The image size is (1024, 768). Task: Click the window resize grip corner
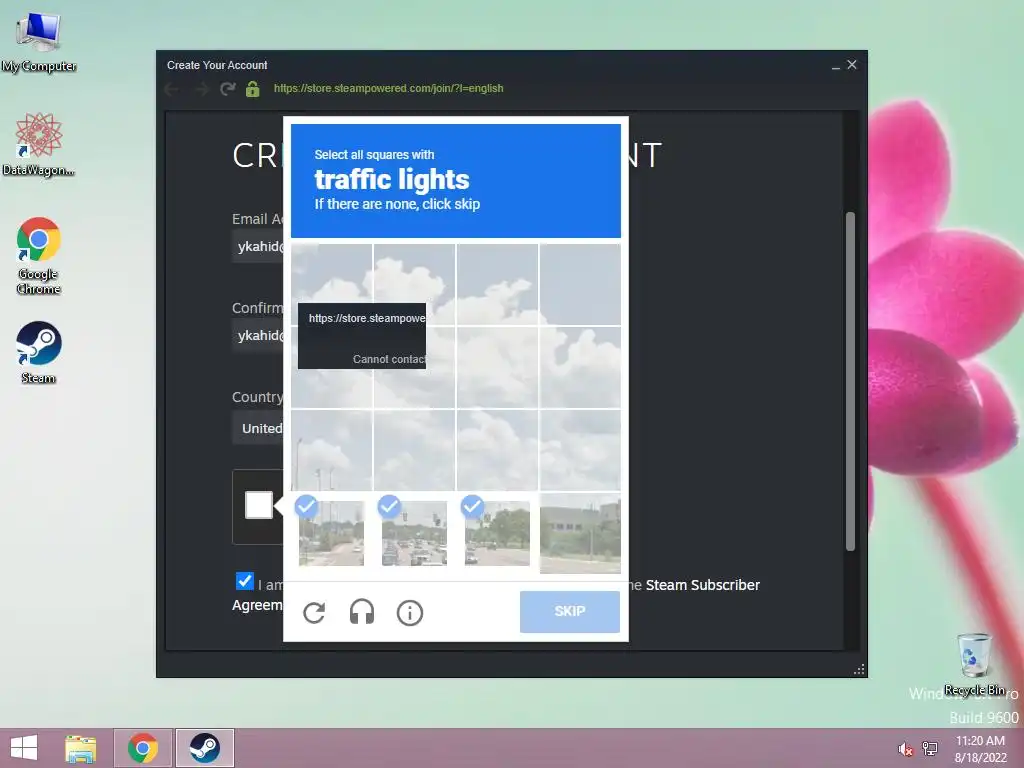tap(859, 669)
